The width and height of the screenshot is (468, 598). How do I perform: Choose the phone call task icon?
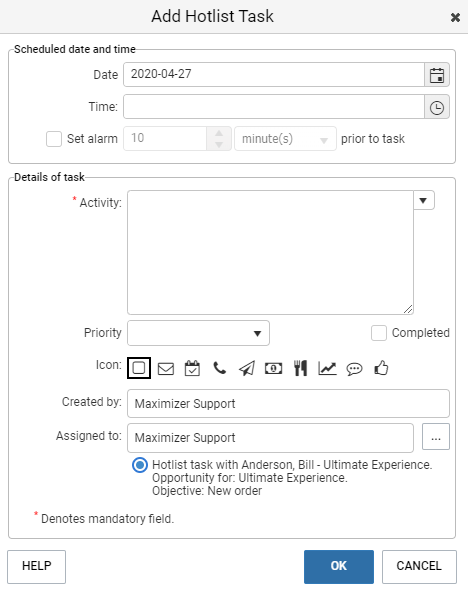(220, 368)
